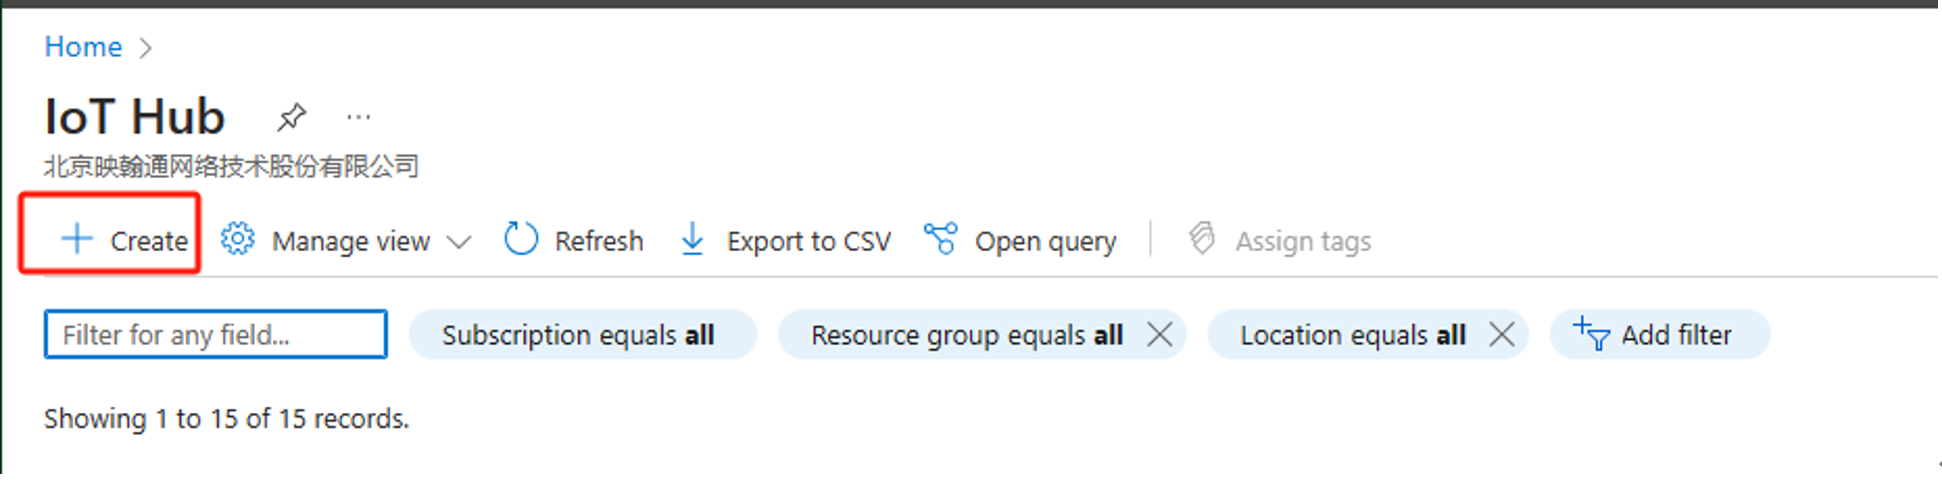Focus the Filter for any field box
Screen dimensions: 1942x499
[216, 335]
